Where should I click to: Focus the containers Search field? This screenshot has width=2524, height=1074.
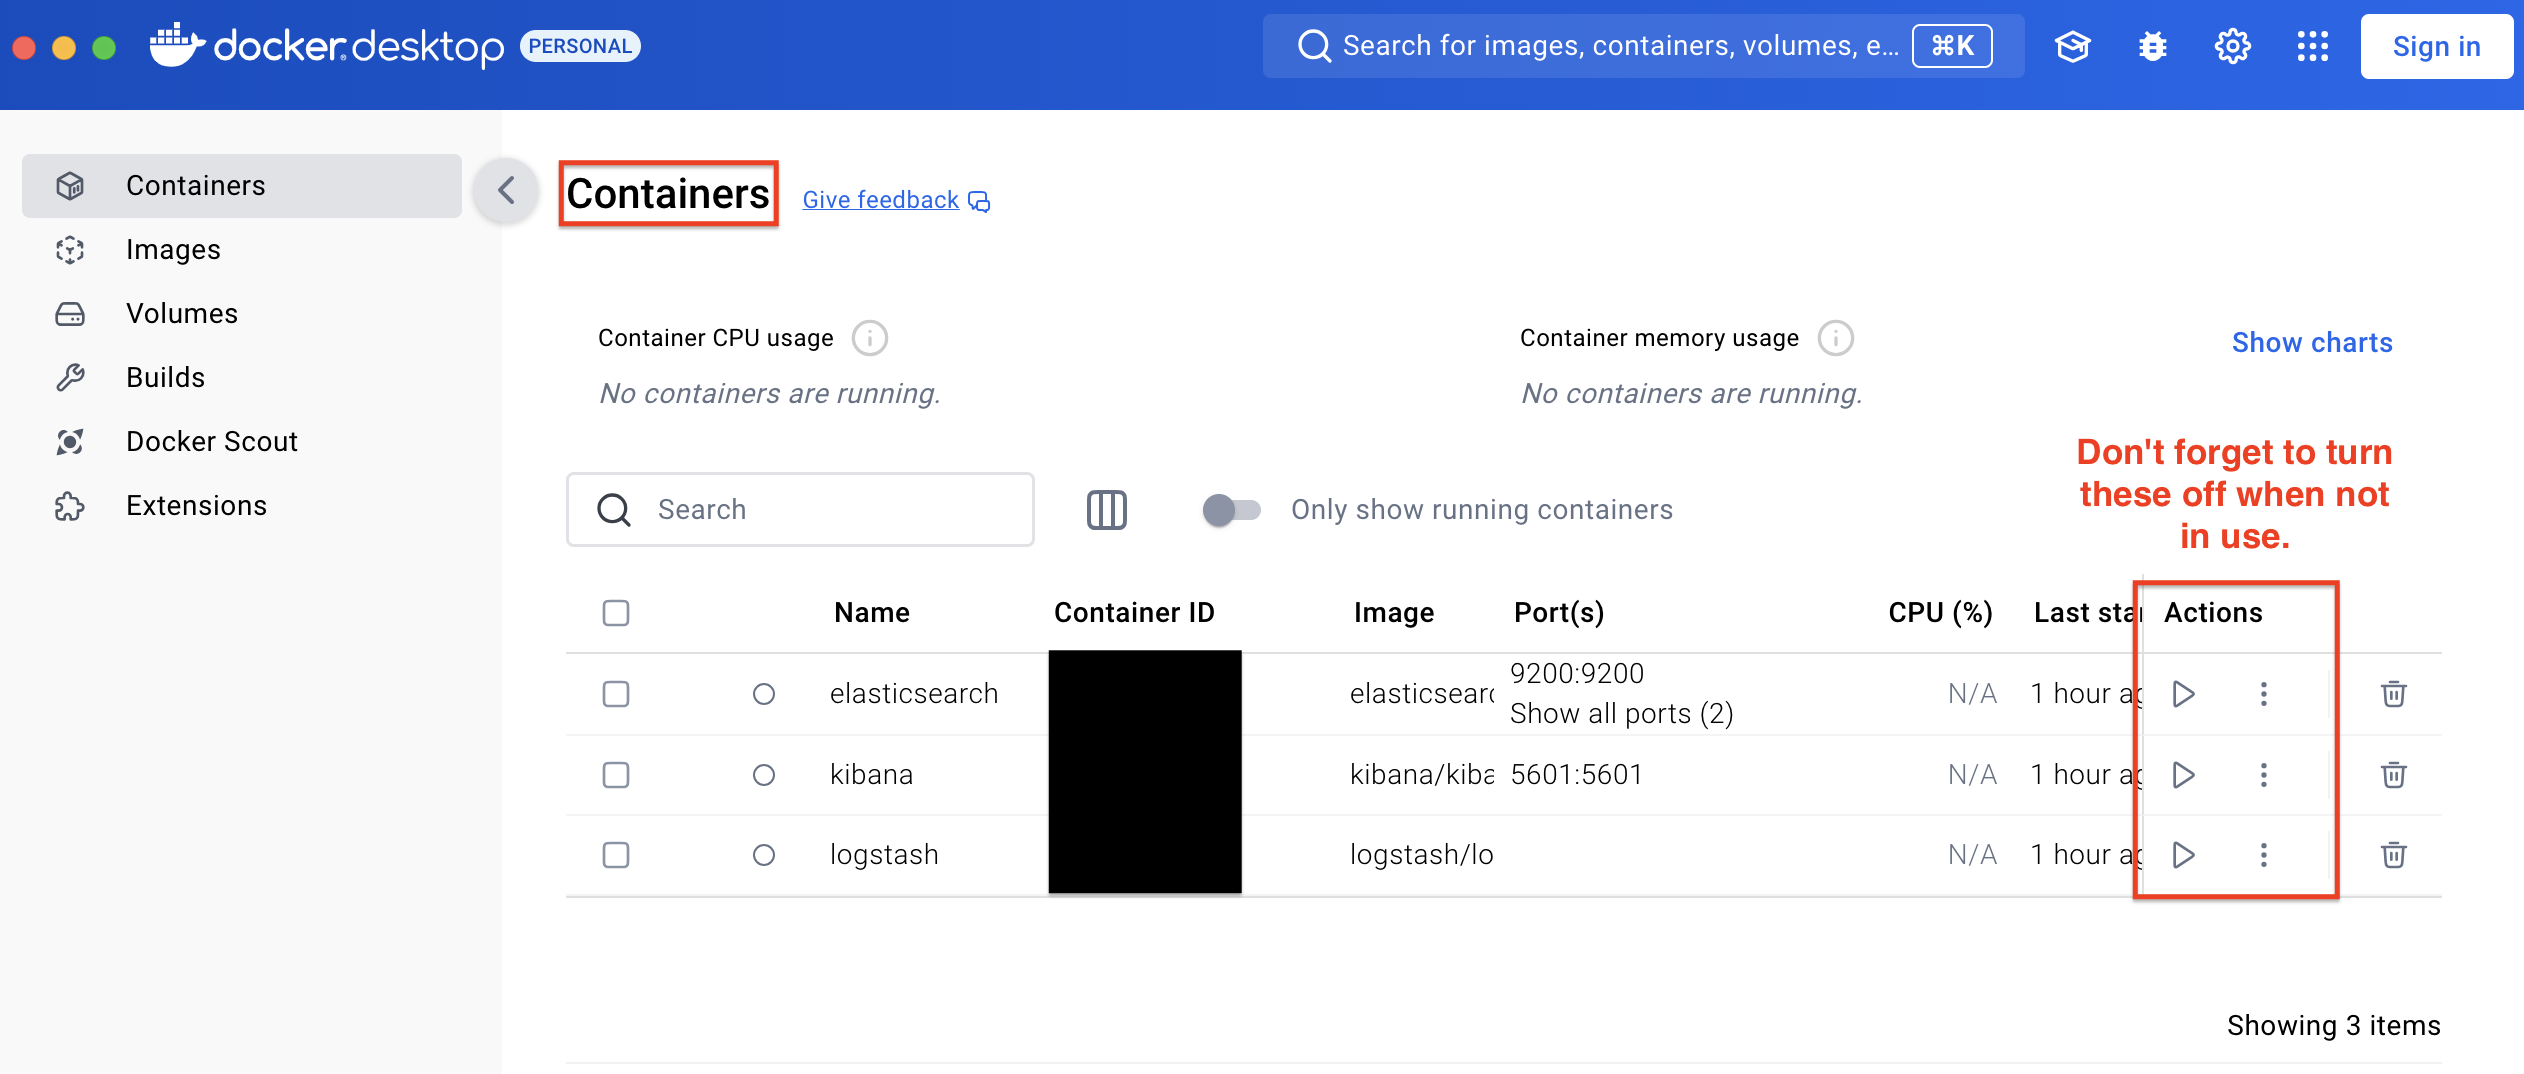[800, 510]
